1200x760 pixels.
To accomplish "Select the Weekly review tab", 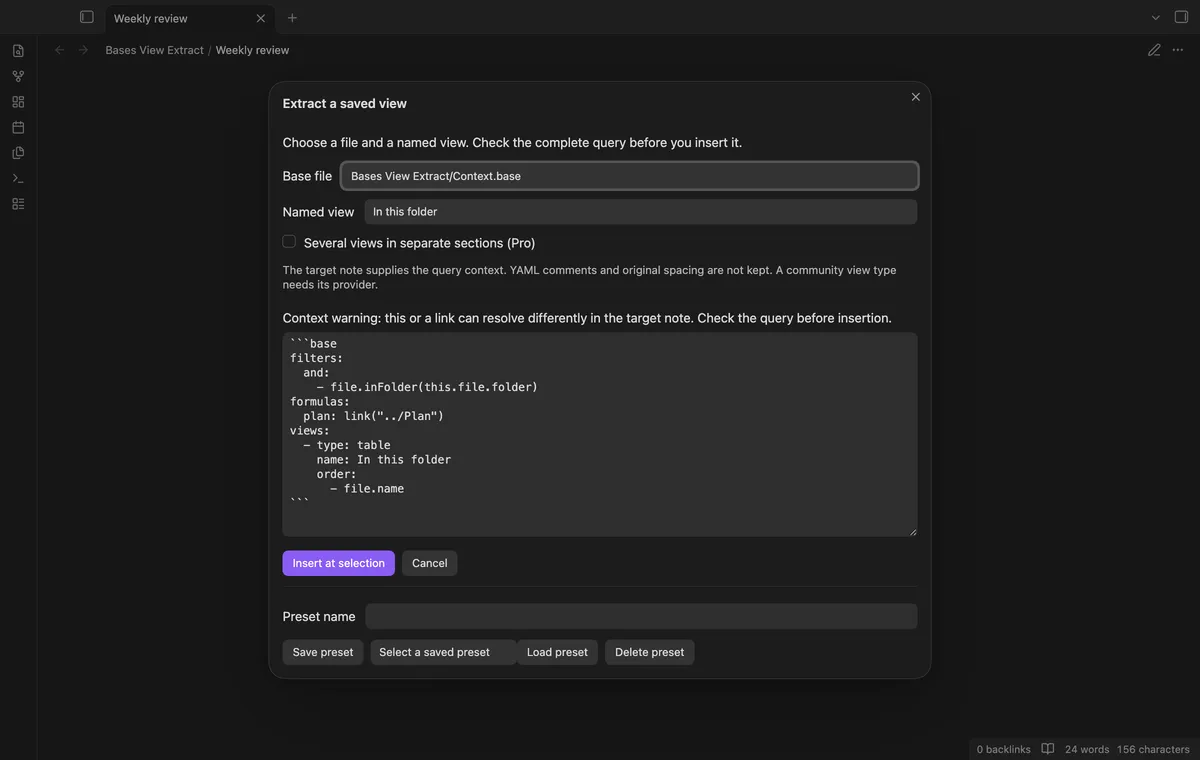I will click(x=190, y=18).
